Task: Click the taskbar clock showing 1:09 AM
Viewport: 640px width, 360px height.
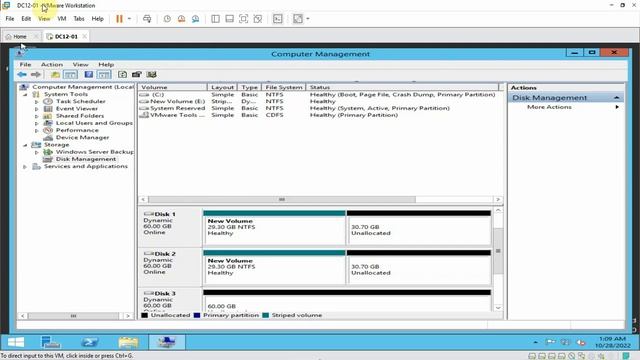Action: (613, 342)
